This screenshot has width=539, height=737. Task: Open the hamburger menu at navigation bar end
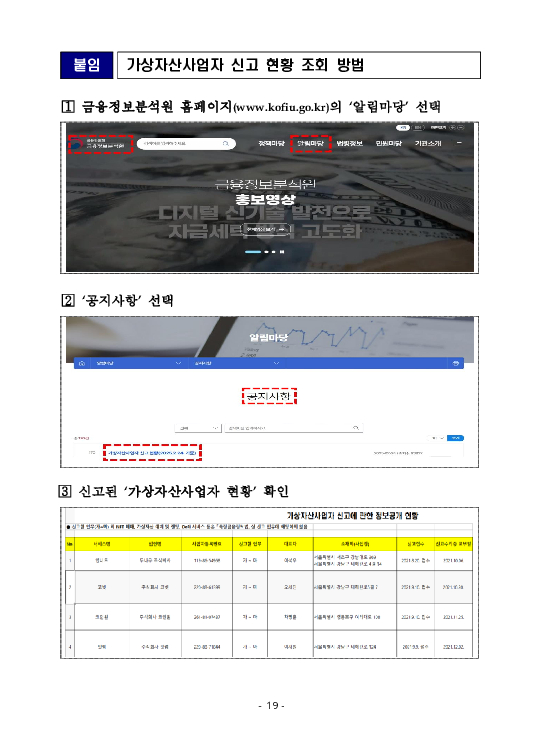click(459, 143)
